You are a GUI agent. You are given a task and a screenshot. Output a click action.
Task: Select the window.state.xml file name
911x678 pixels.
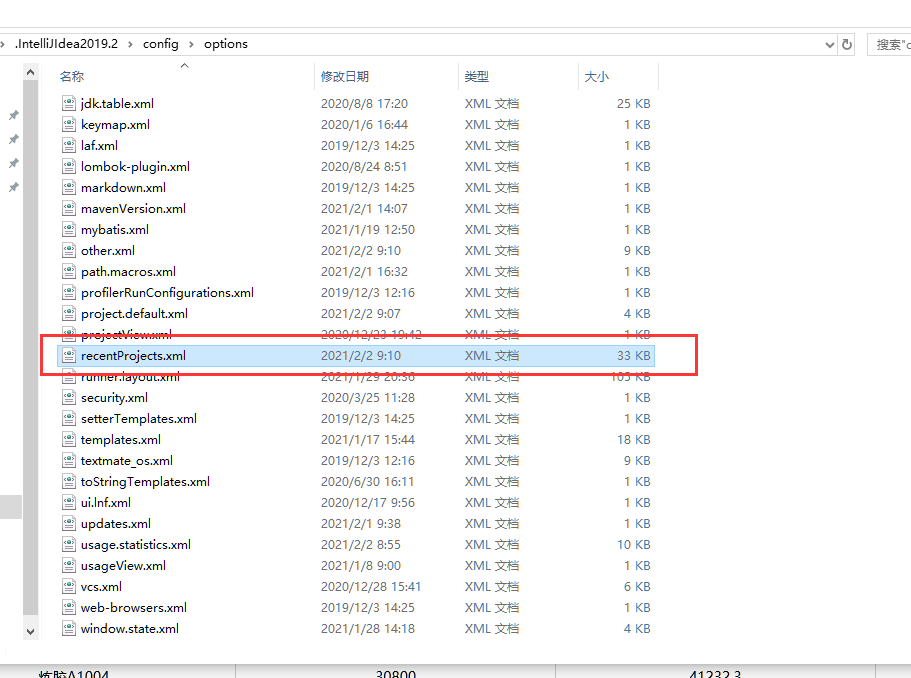(130, 629)
